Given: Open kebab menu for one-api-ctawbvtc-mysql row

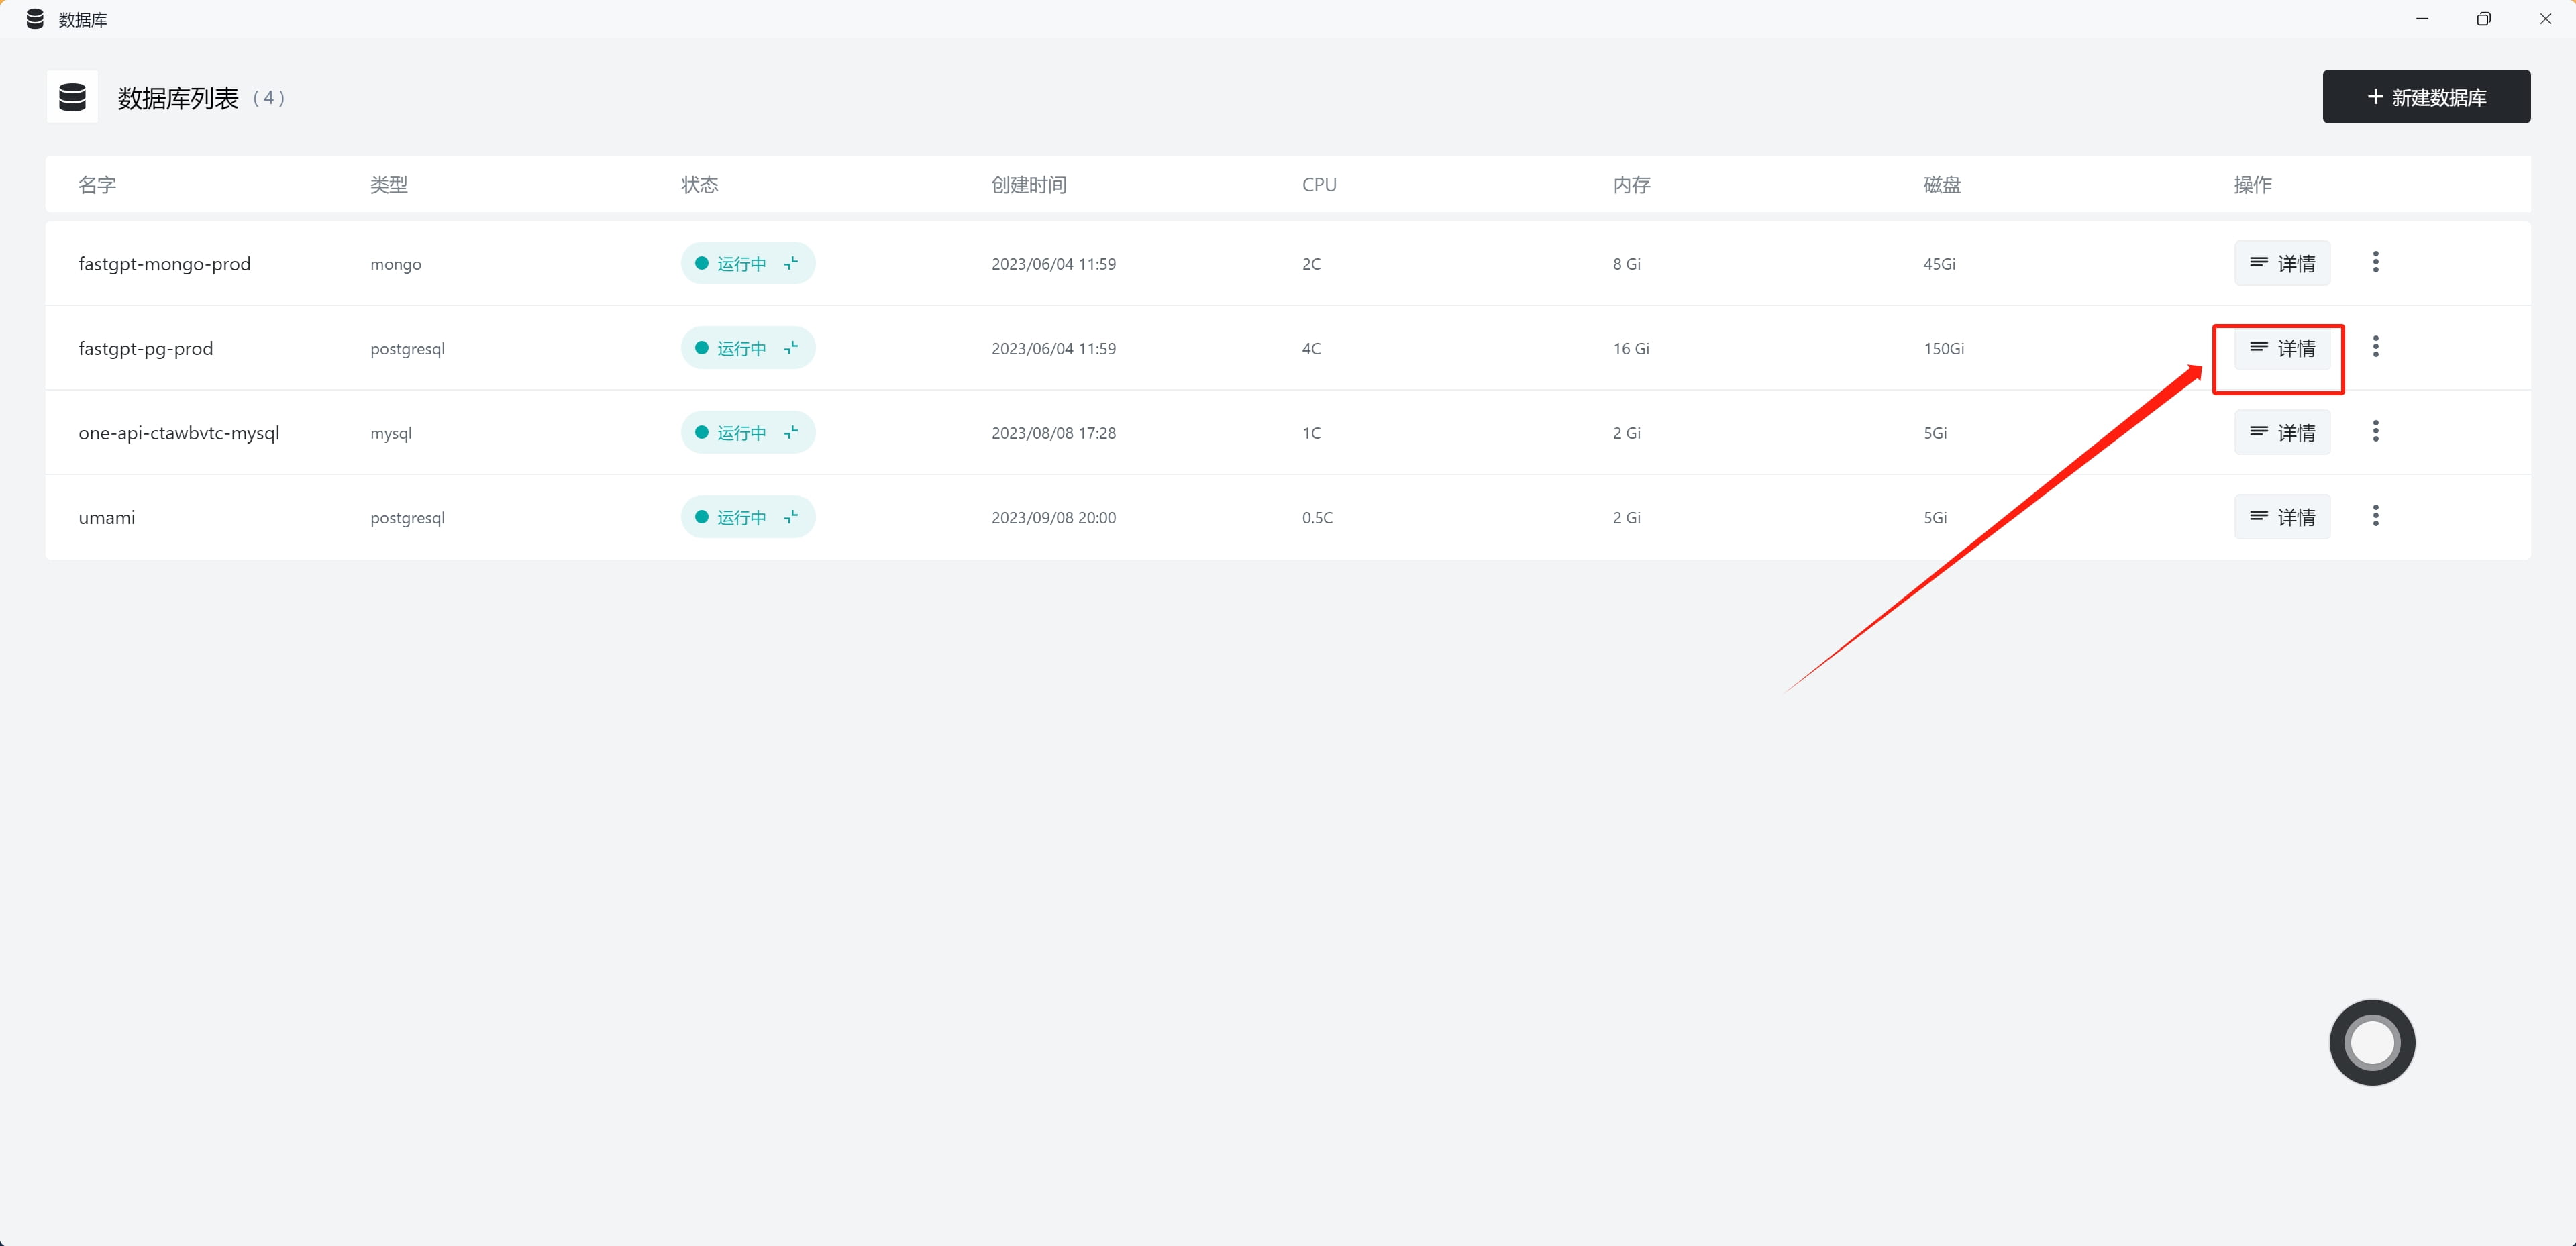Looking at the screenshot, I should [2375, 432].
